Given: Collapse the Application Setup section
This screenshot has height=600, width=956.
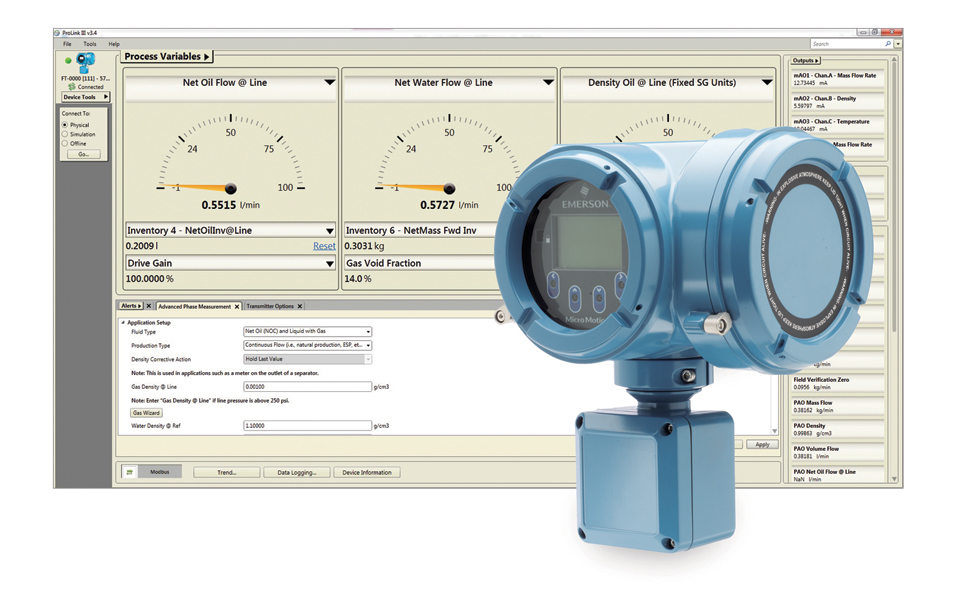Looking at the screenshot, I should click(x=123, y=323).
